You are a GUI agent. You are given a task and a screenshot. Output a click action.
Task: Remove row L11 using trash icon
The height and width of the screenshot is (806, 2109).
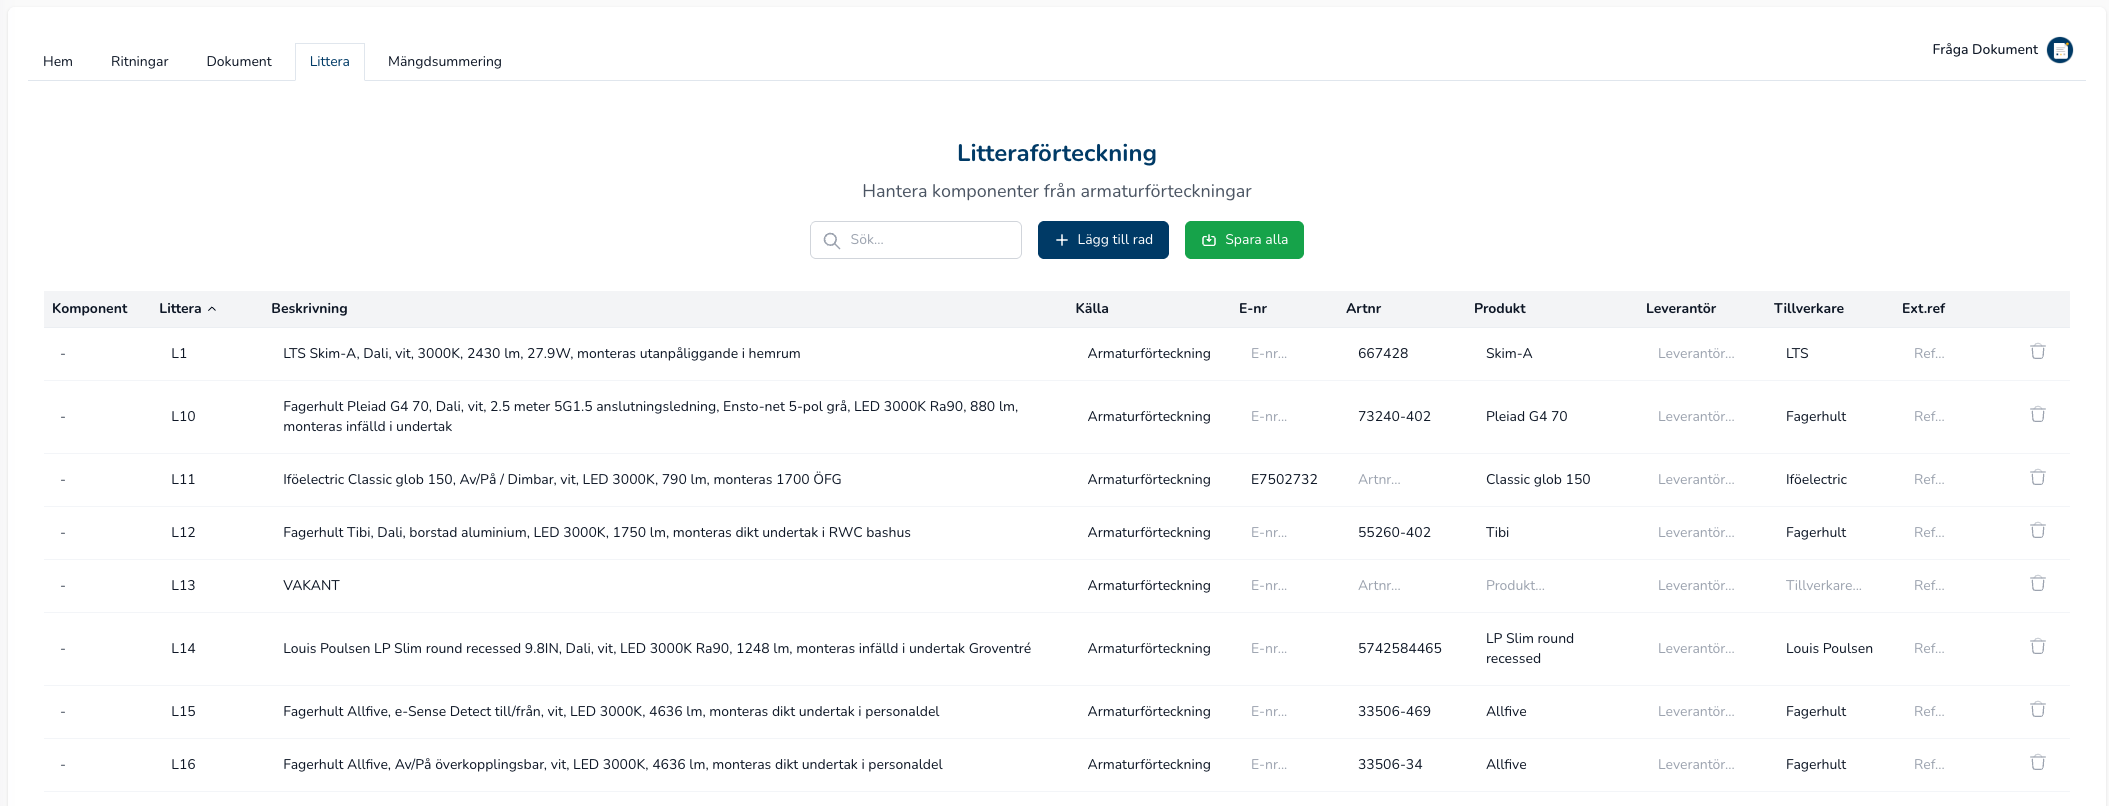[x=2037, y=478]
